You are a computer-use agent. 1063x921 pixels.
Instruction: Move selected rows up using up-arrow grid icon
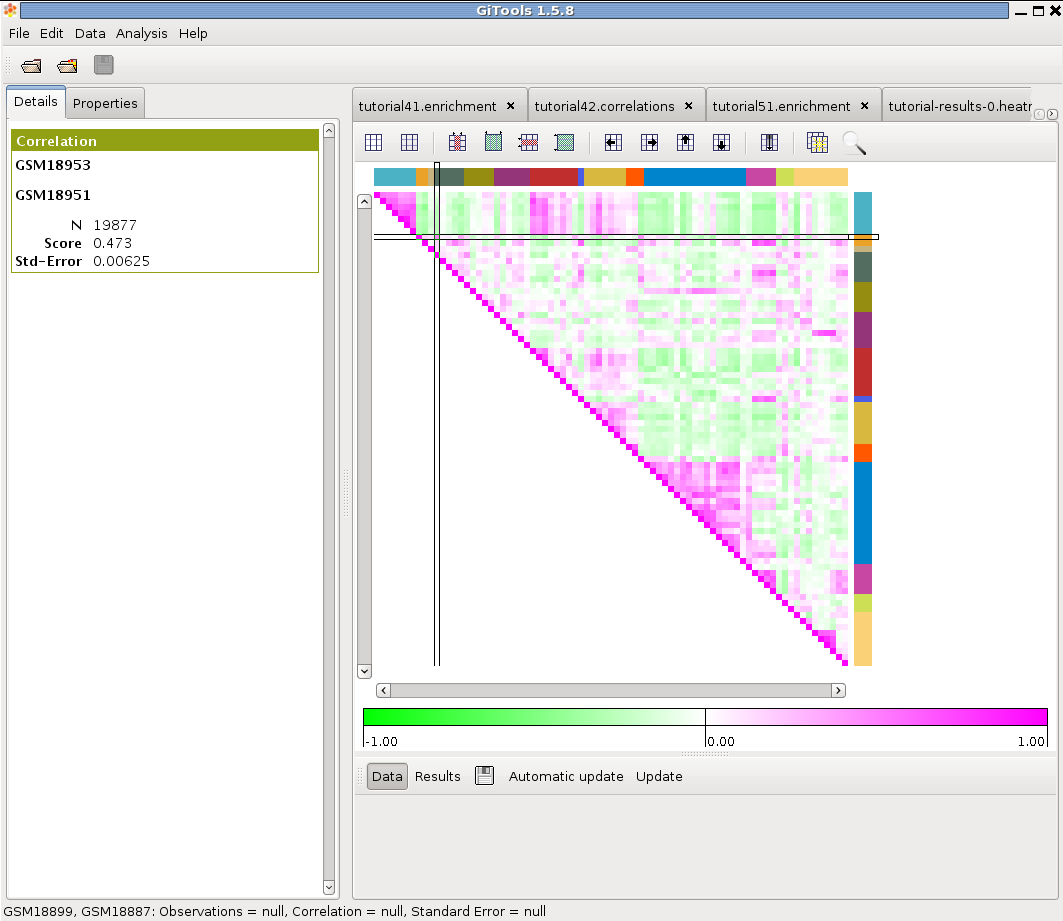(x=685, y=142)
